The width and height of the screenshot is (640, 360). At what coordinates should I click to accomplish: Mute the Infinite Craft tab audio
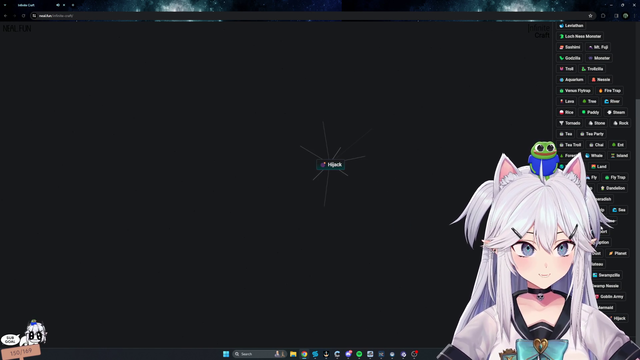point(58,5)
